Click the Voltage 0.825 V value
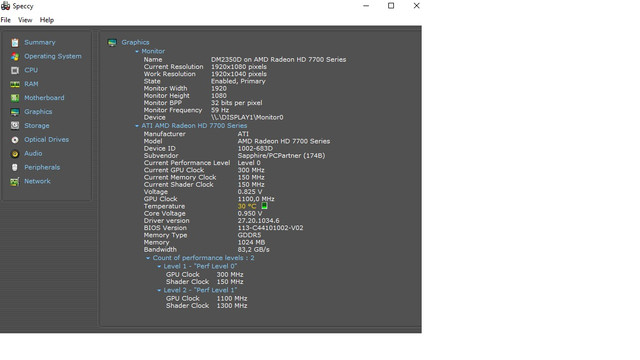Image resolution: width=640 pixels, height=360 pixels. pos(250,192)
